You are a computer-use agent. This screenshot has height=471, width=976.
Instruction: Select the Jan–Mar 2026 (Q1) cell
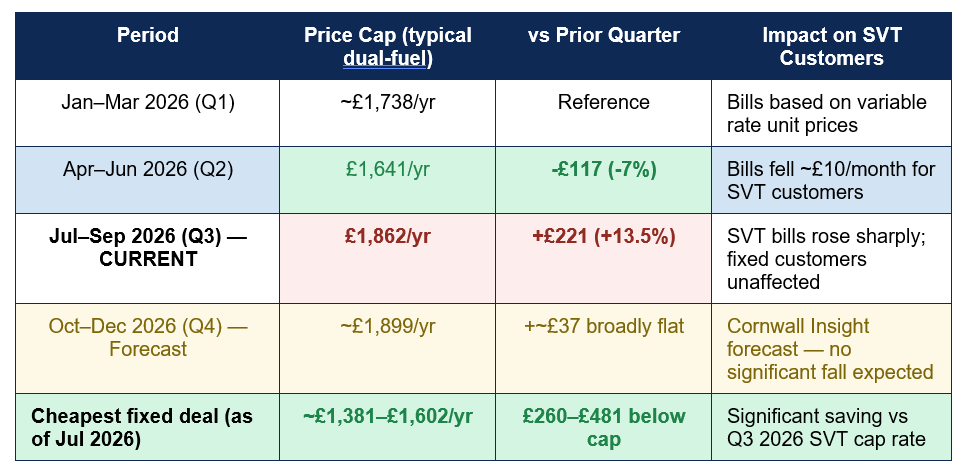[148, 113]
